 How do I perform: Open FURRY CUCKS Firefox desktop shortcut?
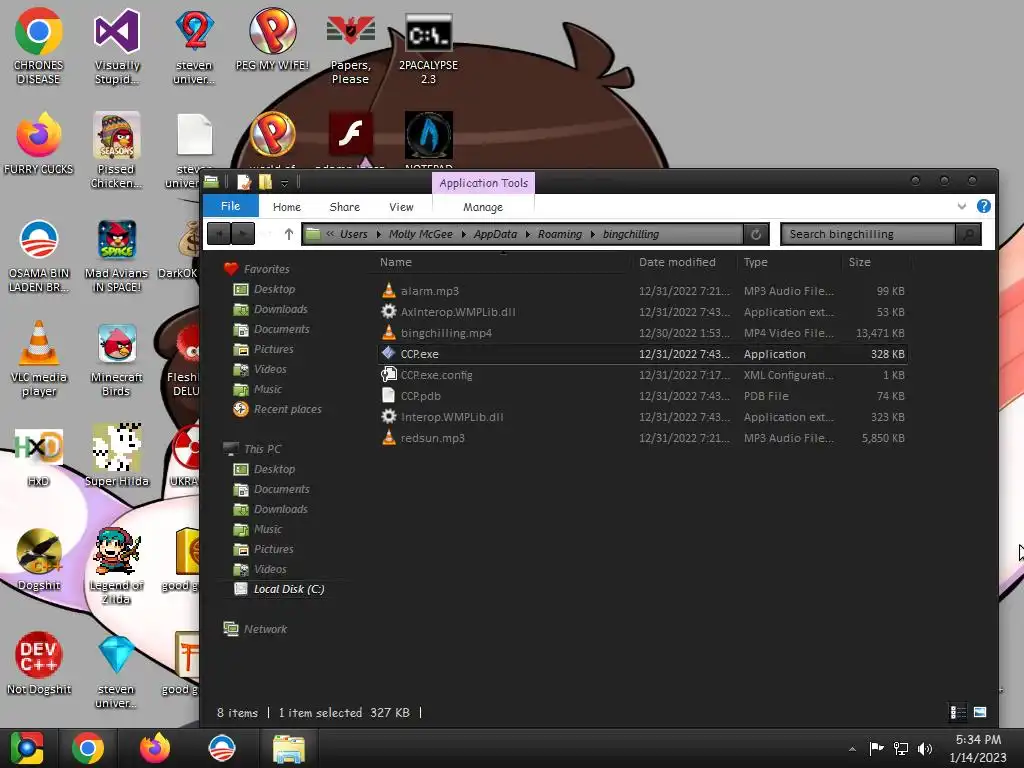click(39, 142)
